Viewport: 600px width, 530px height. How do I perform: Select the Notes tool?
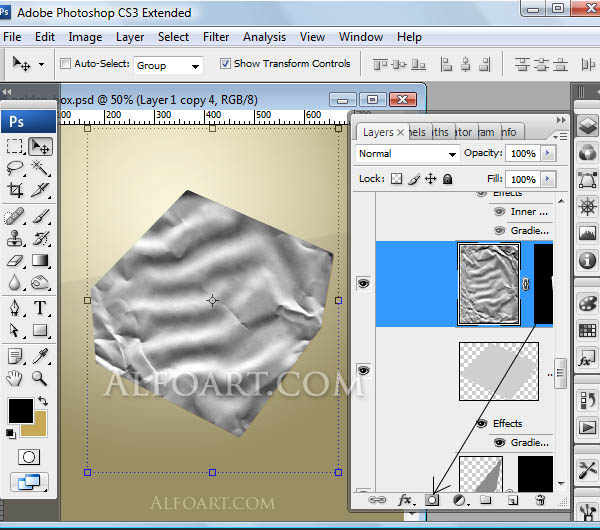tap(15, 357)
